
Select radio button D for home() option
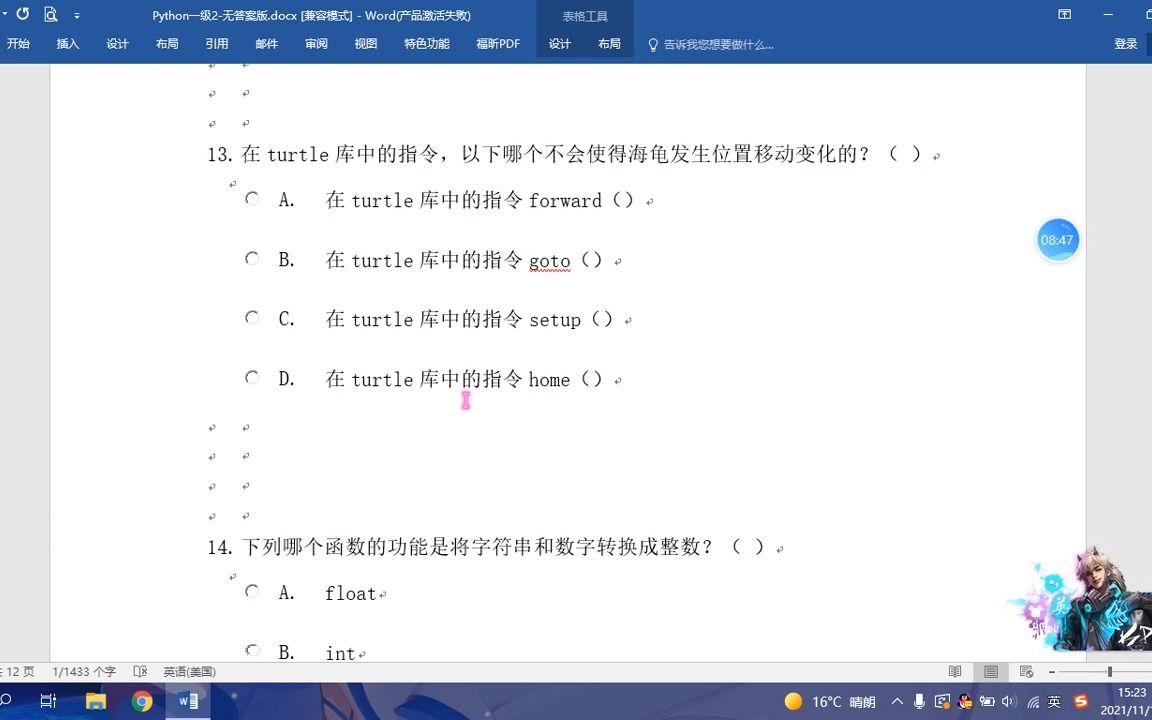point(252,377)
